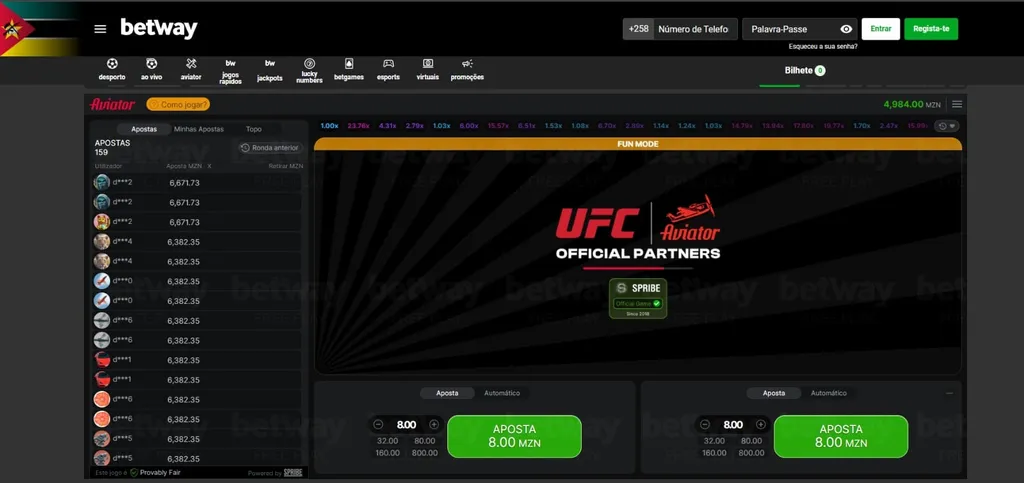Increase right bet amount with plus
The width and height of the screenshot is (1024, 483).
point(760,425)
